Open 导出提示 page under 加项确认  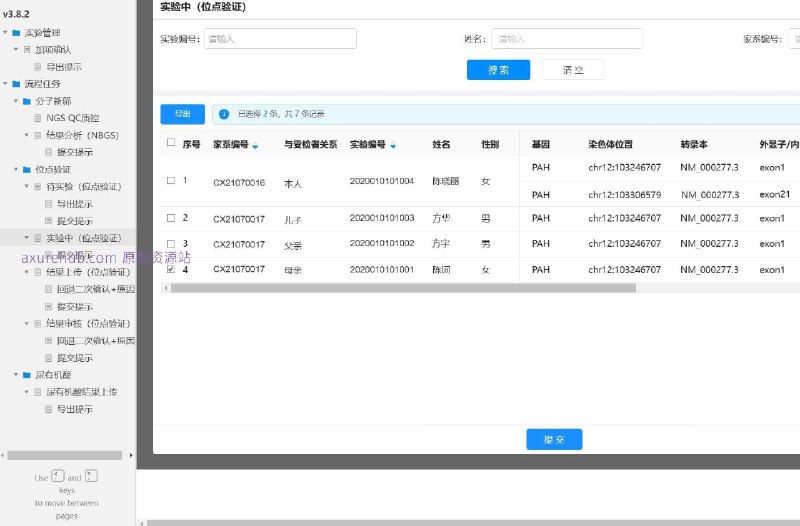(x=64, y=67)
